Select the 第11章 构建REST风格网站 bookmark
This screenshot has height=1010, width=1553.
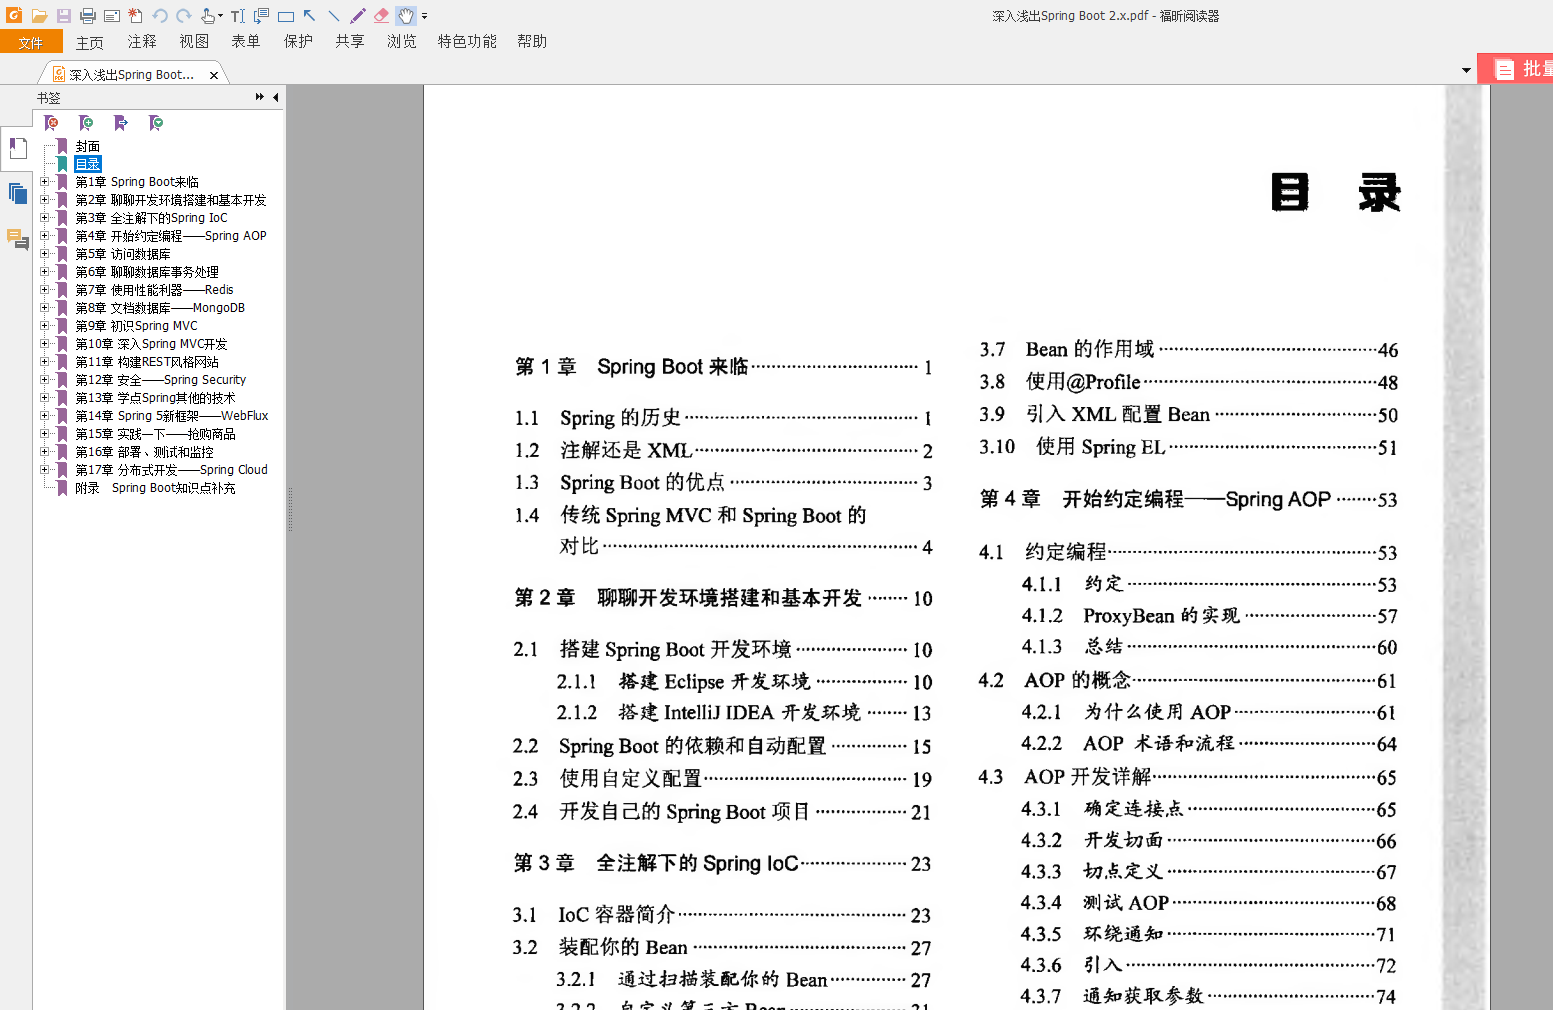(147, 362)
